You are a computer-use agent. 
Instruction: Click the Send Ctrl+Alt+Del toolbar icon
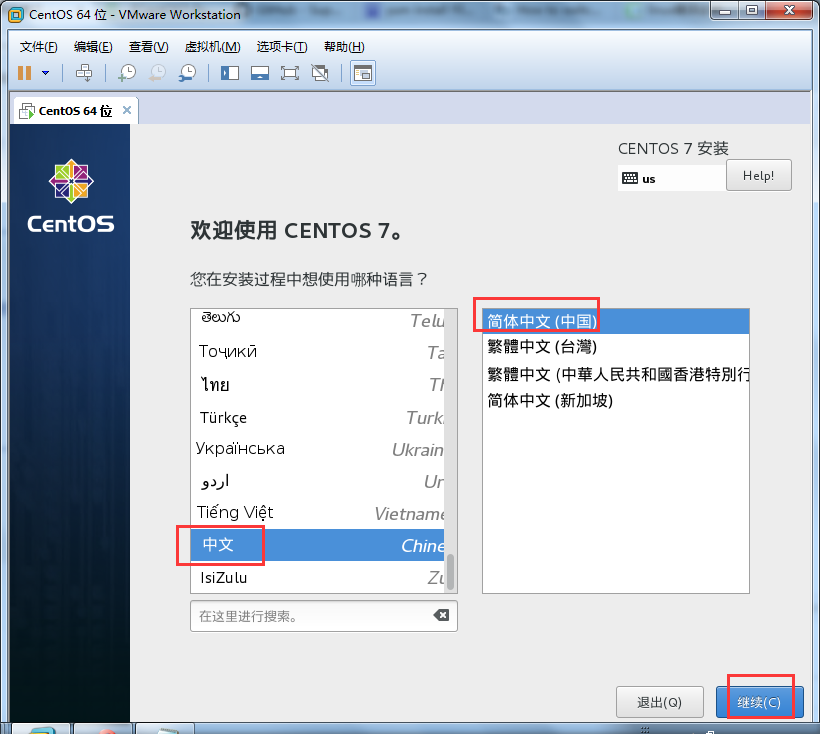coord(84,73)
